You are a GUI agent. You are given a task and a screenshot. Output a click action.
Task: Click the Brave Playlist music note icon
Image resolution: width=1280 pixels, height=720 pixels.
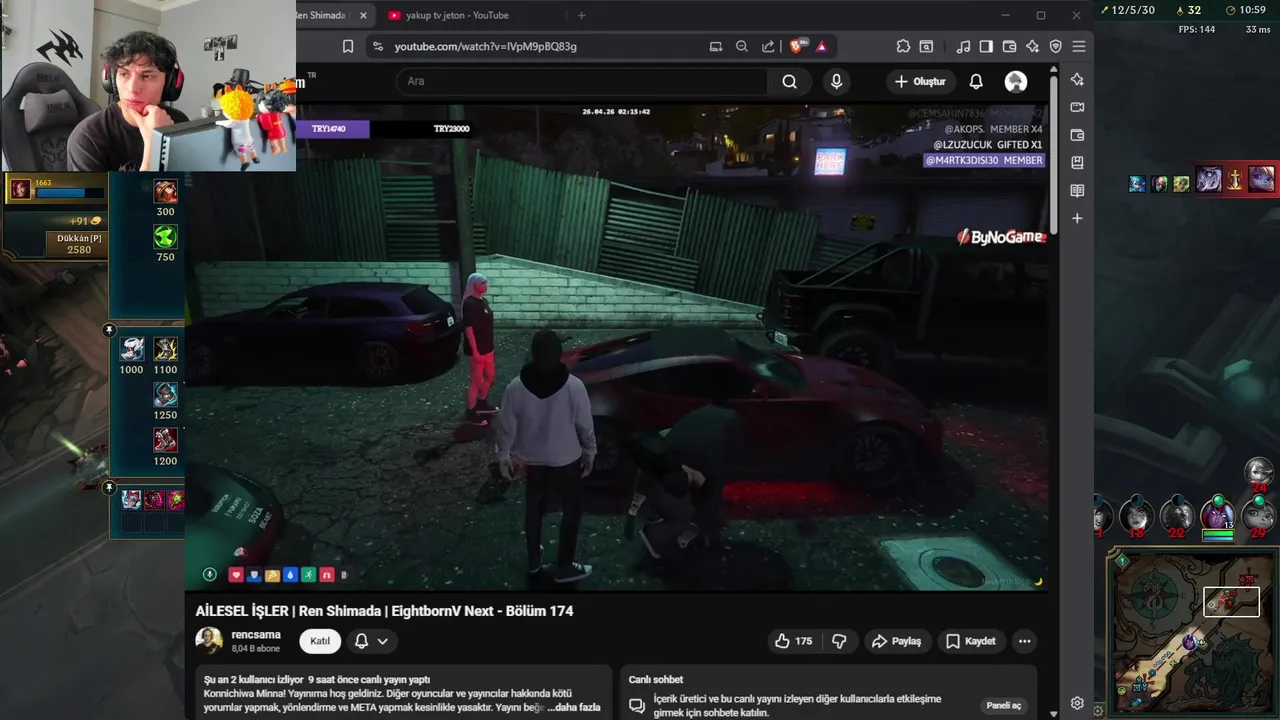963,46
